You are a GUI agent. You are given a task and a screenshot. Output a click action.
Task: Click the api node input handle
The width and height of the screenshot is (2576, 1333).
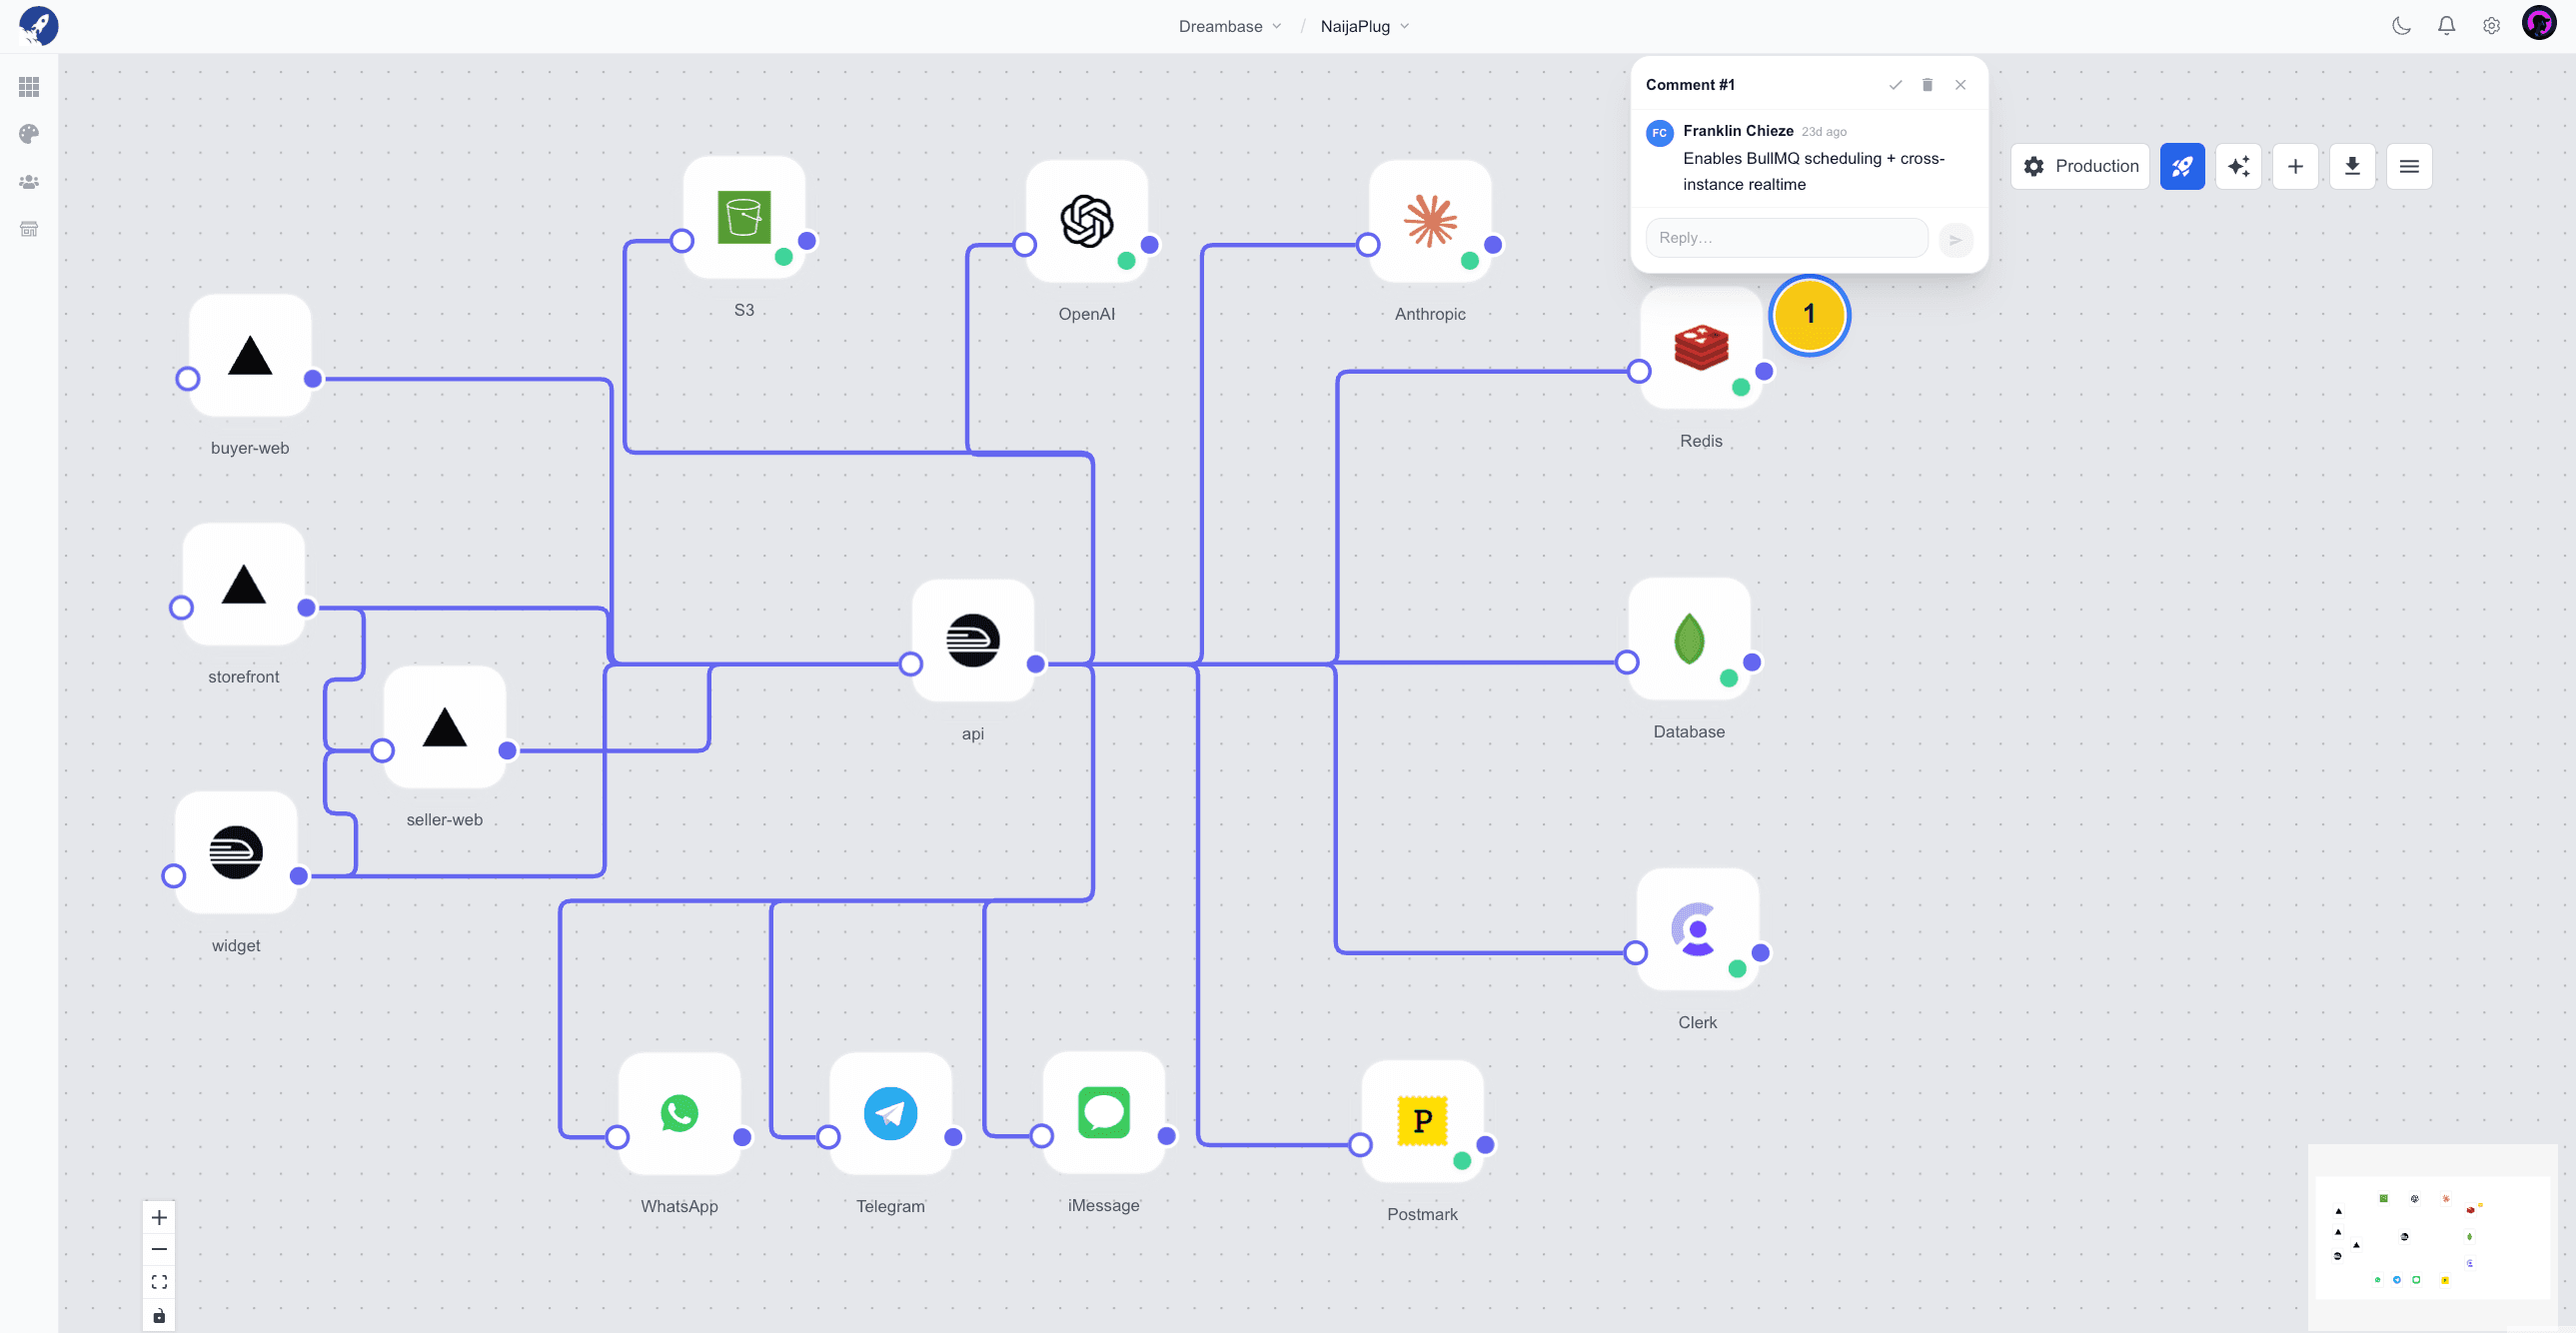tap(910, 664)
